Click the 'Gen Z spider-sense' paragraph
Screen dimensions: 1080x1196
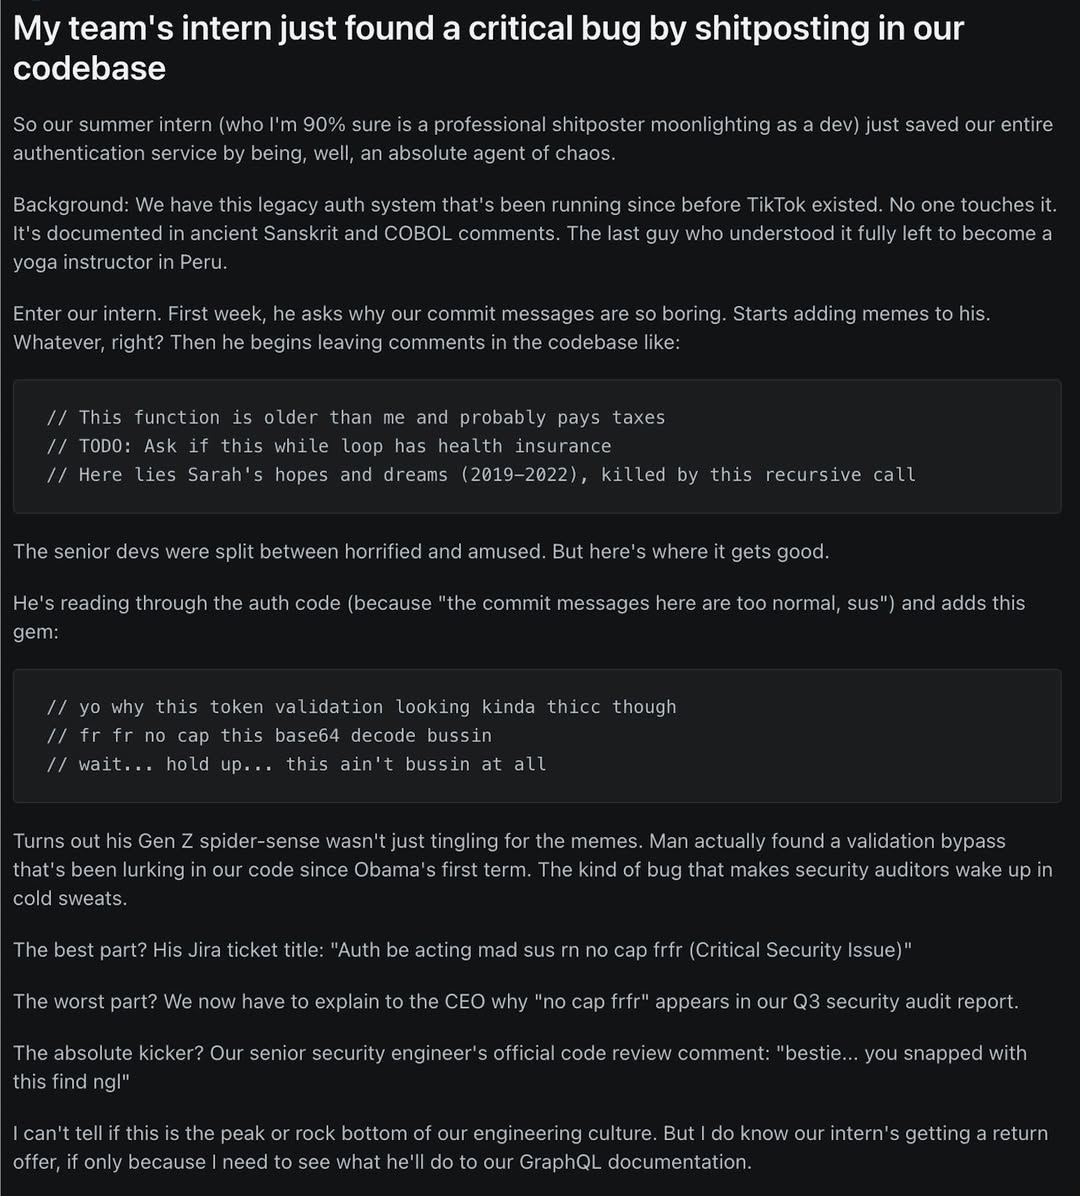tap(532, 870)
